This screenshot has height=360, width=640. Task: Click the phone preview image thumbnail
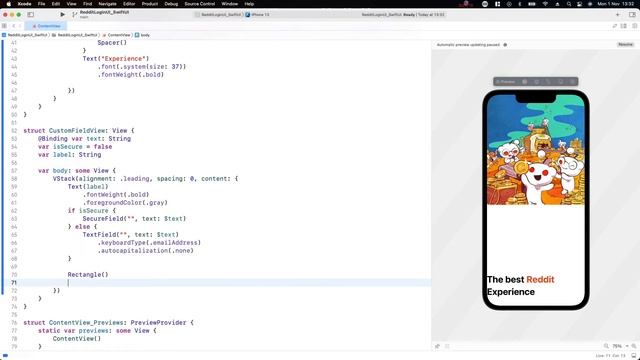point(536,150)
